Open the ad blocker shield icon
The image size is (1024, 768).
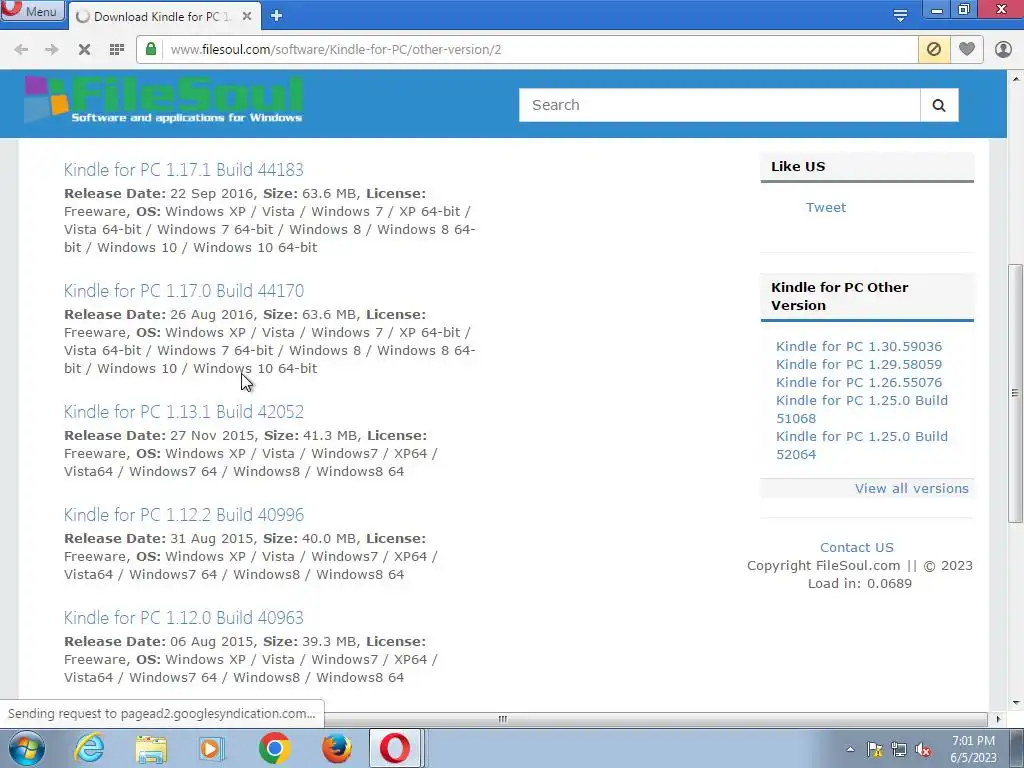[x=934, y=49]
